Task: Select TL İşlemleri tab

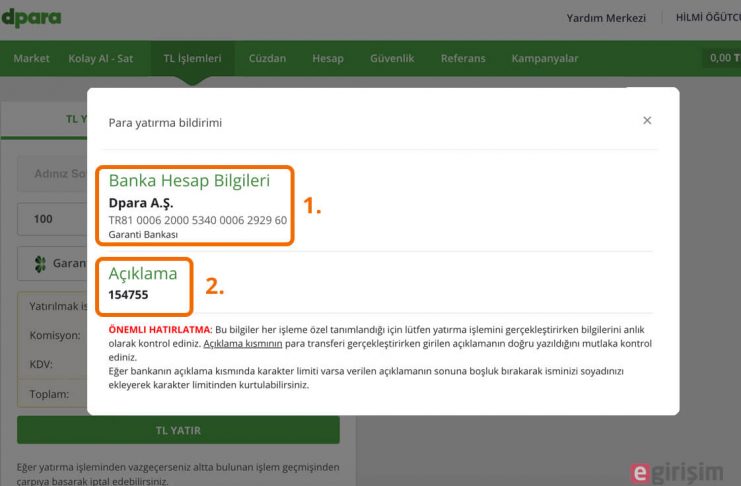Action: (192, 59)
